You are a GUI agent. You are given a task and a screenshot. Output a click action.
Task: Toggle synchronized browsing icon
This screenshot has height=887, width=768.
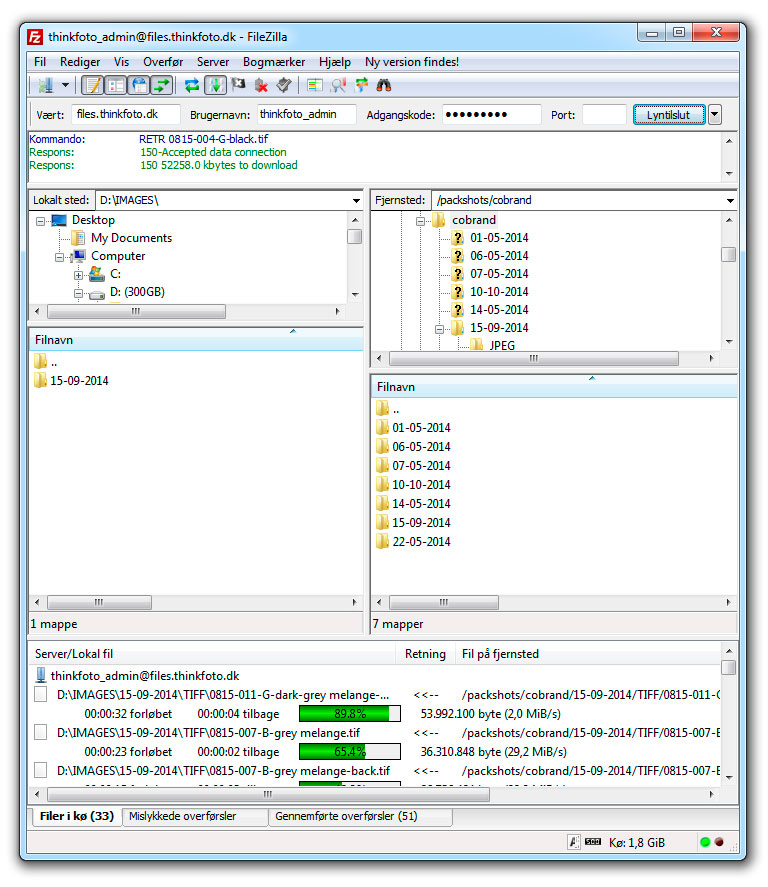click(x=361, y=85)
